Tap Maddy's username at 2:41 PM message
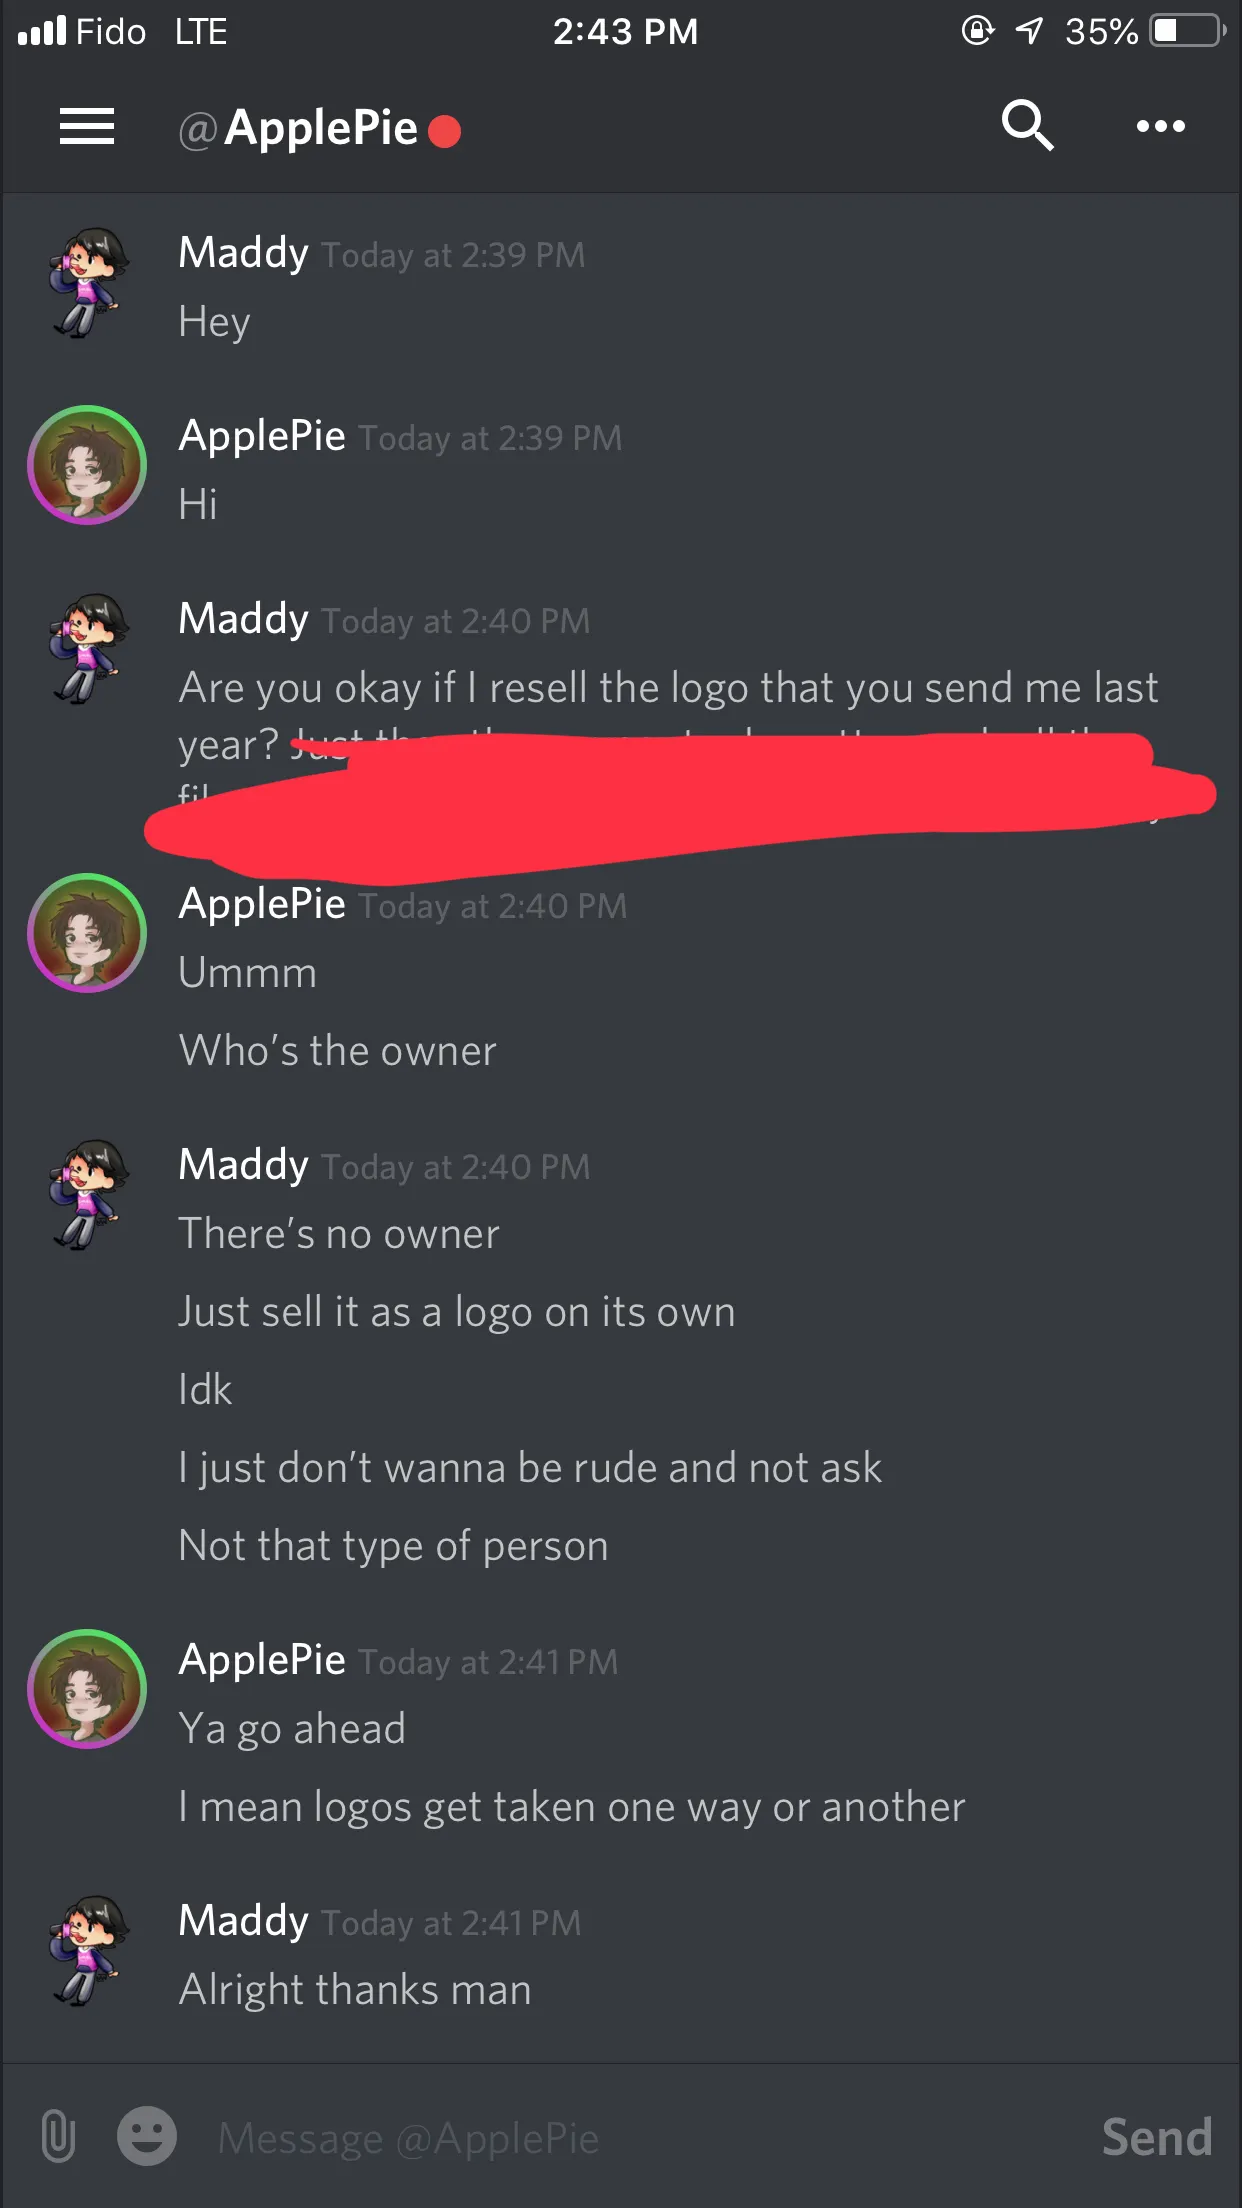 click(x=243, y=1921)
